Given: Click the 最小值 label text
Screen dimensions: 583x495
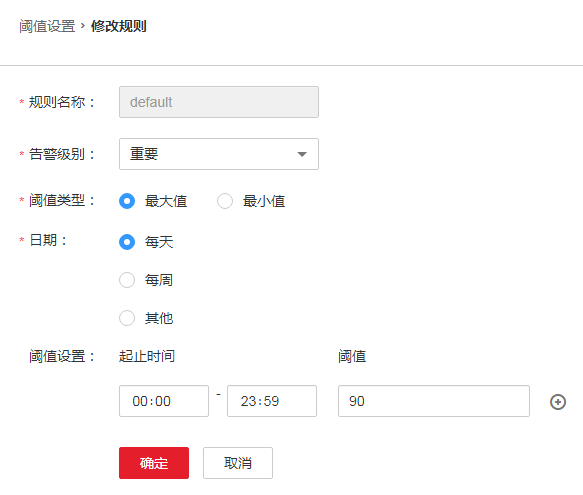Looking at the screenshot, I should 264,201.
